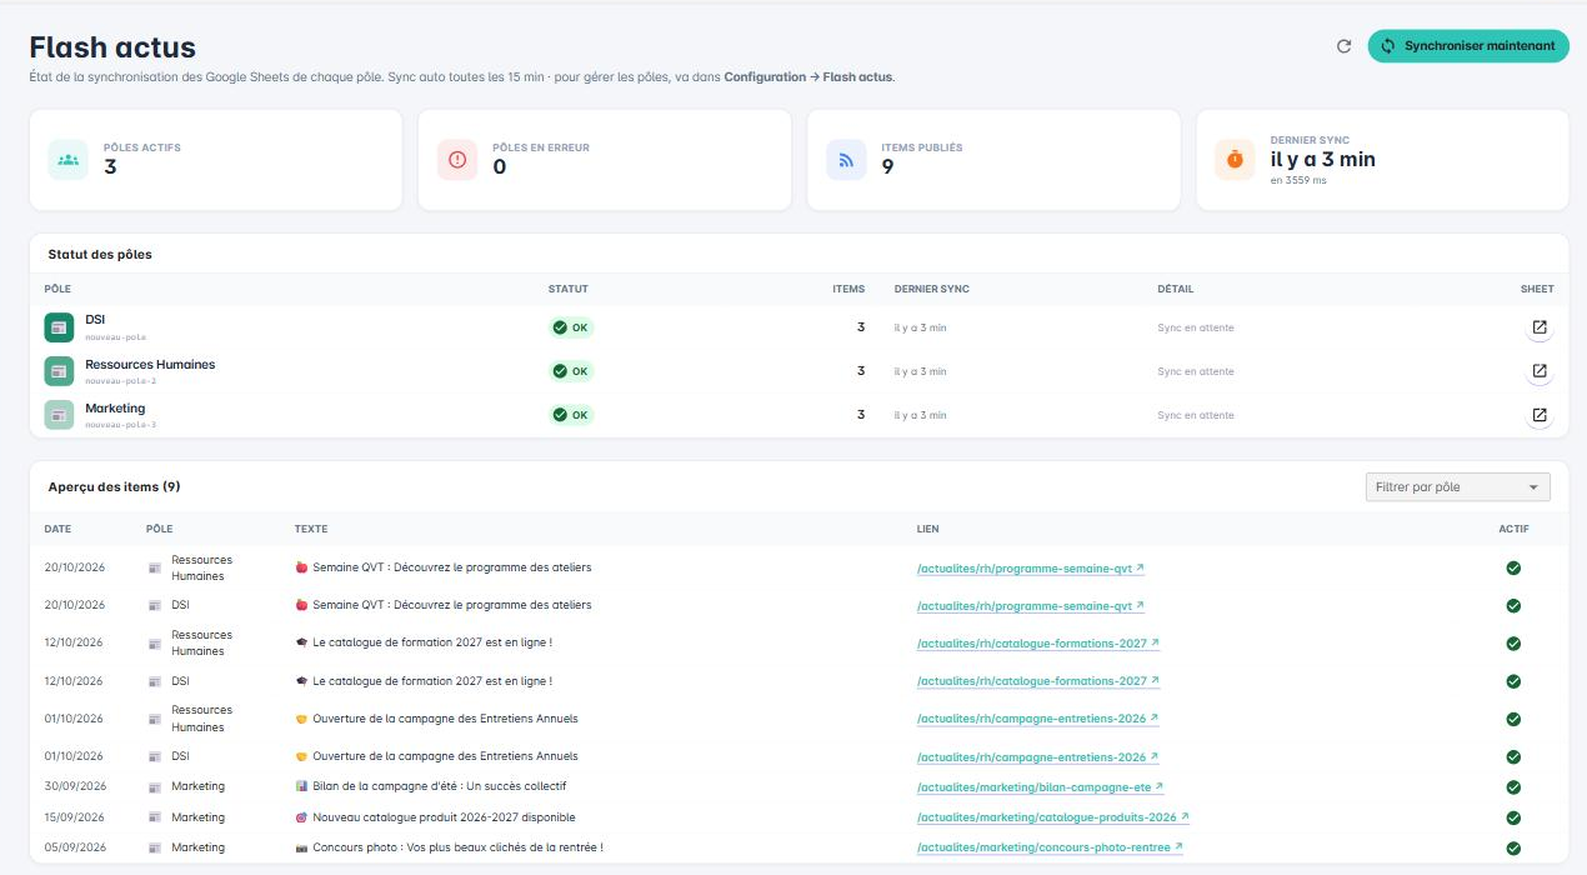The width and height of the screenshot is (1587, 875).
Task: Open the Marketing sheet external link
Action: click(x=1539, y=415)
